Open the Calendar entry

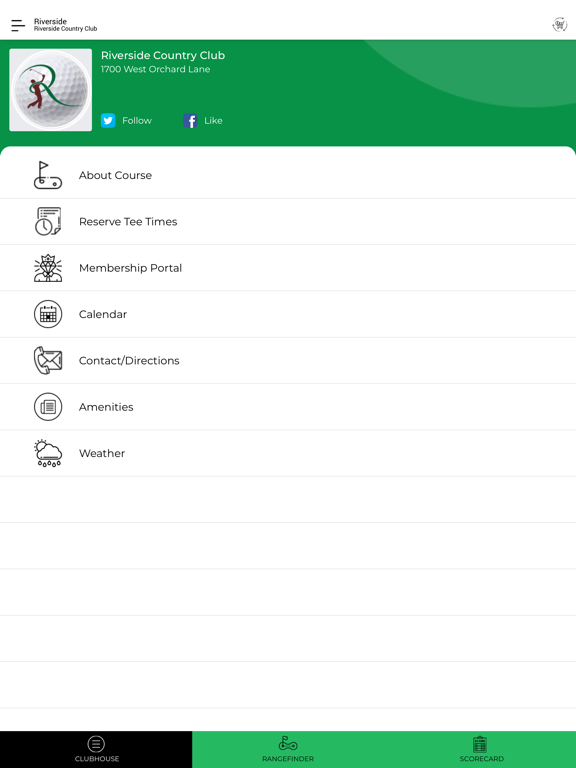[x=288, y=314]
